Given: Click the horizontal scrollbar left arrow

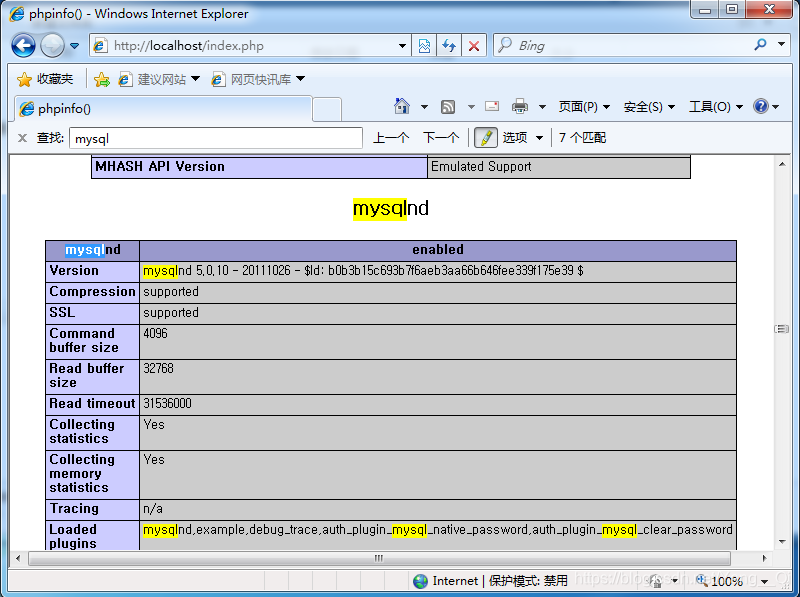Looking at the screenshot, I should click(18, 558).
